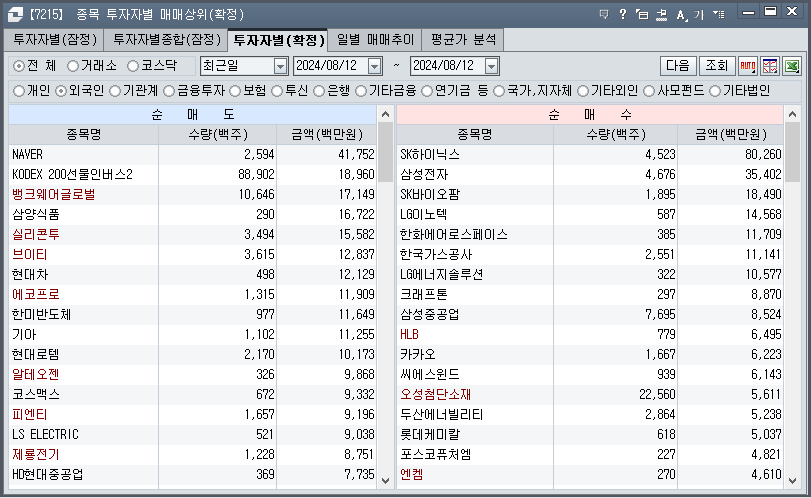Viewport: 811px width, 498px height.
Task: Select LS ELECTRIC row
Action: click(192, 434)
